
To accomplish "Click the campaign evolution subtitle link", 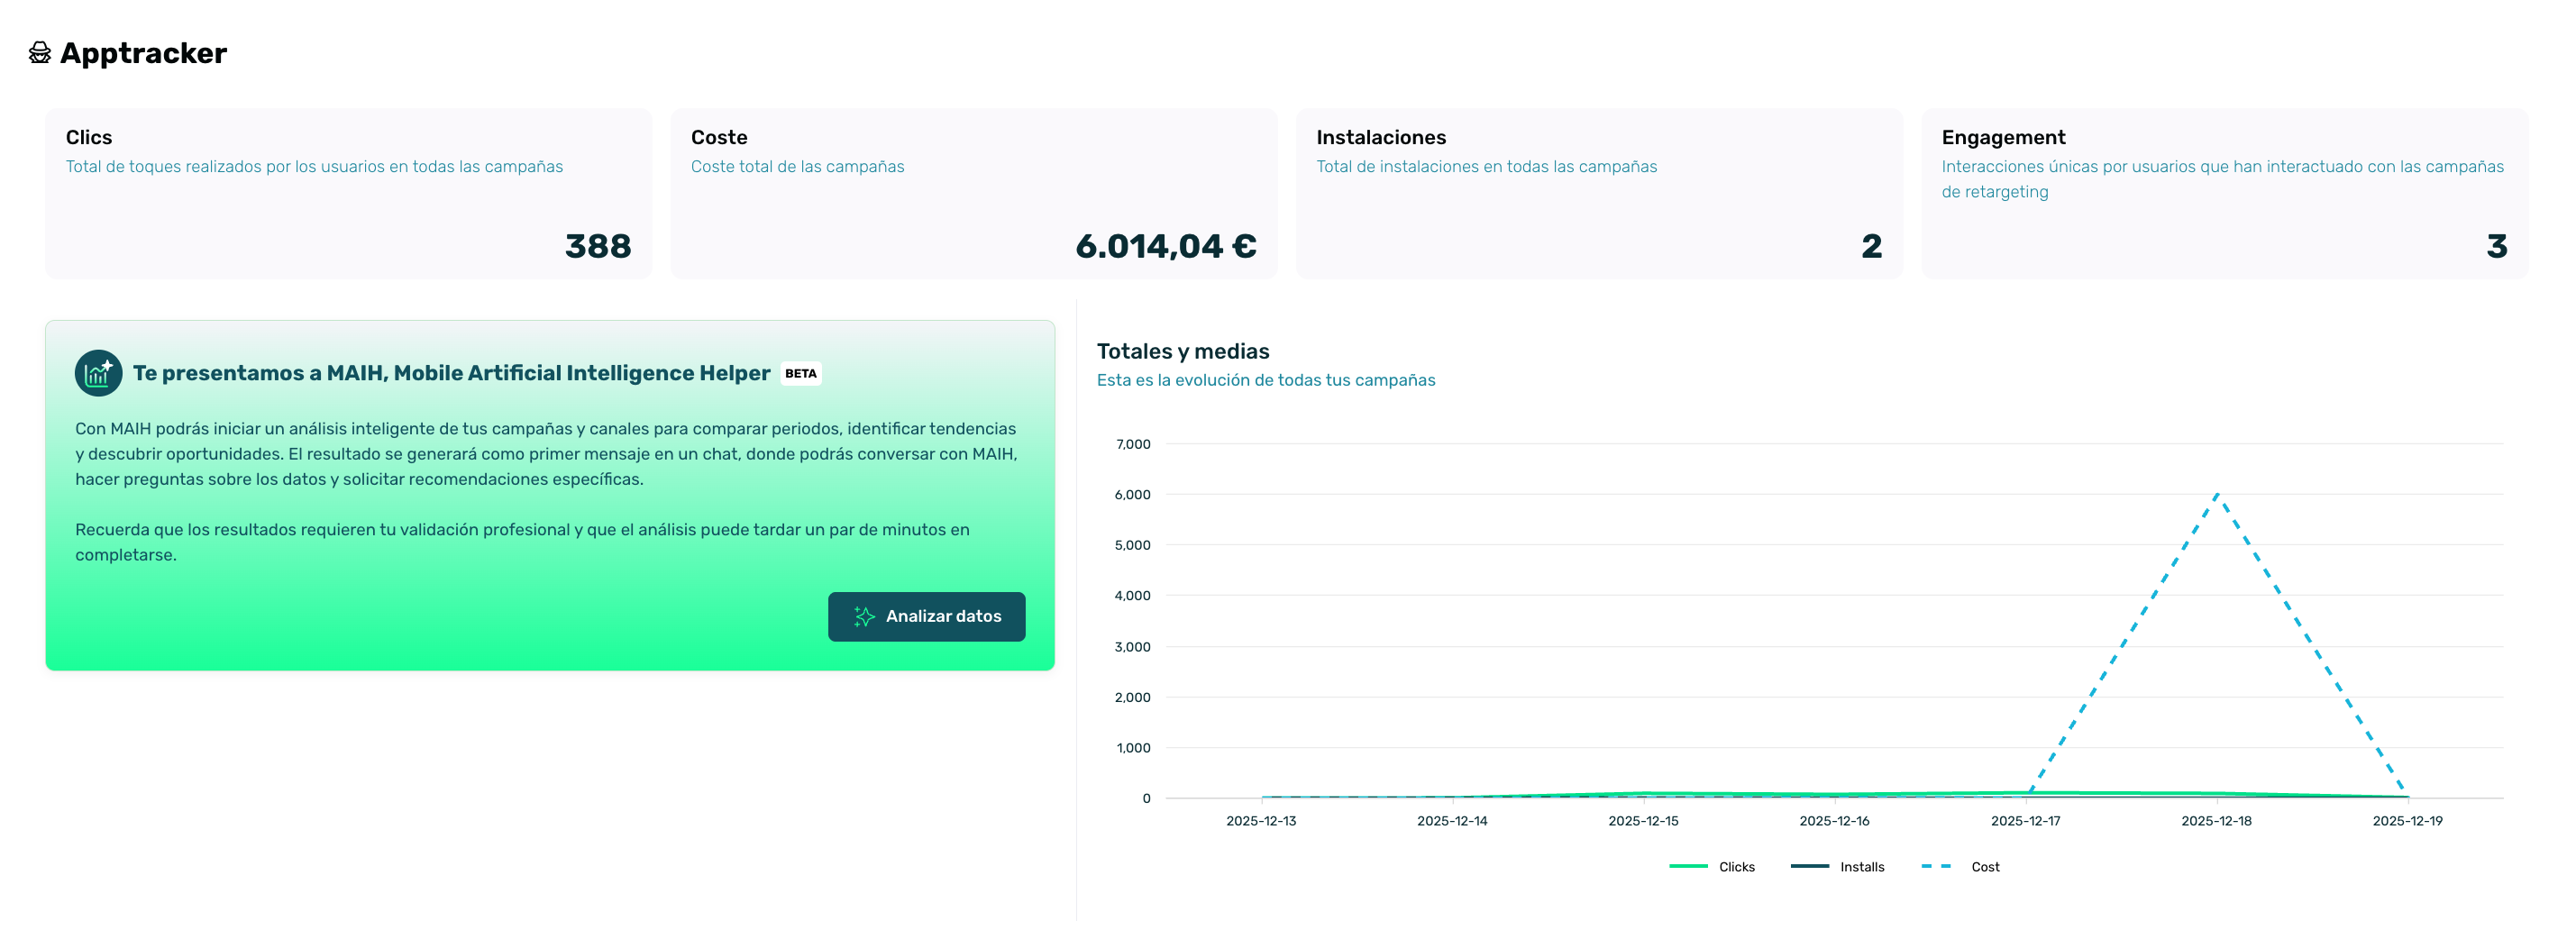I will (x=1266, y=380).
